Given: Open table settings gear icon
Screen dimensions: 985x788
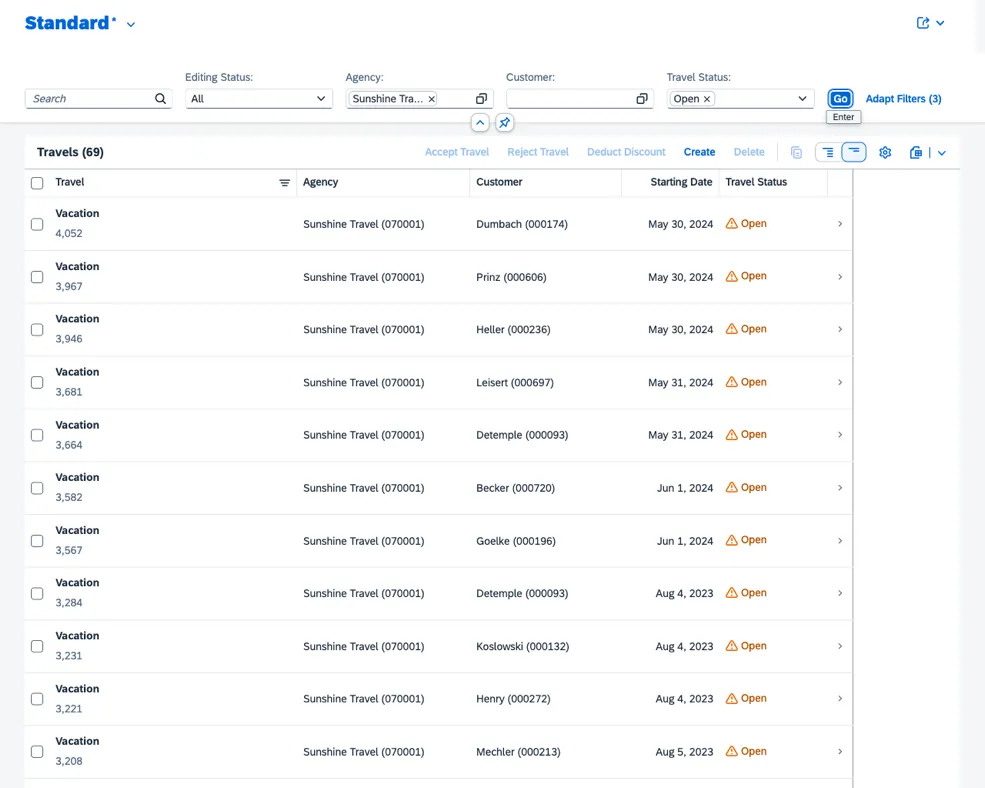Looking at the screenshot, I should click(885, 153).
